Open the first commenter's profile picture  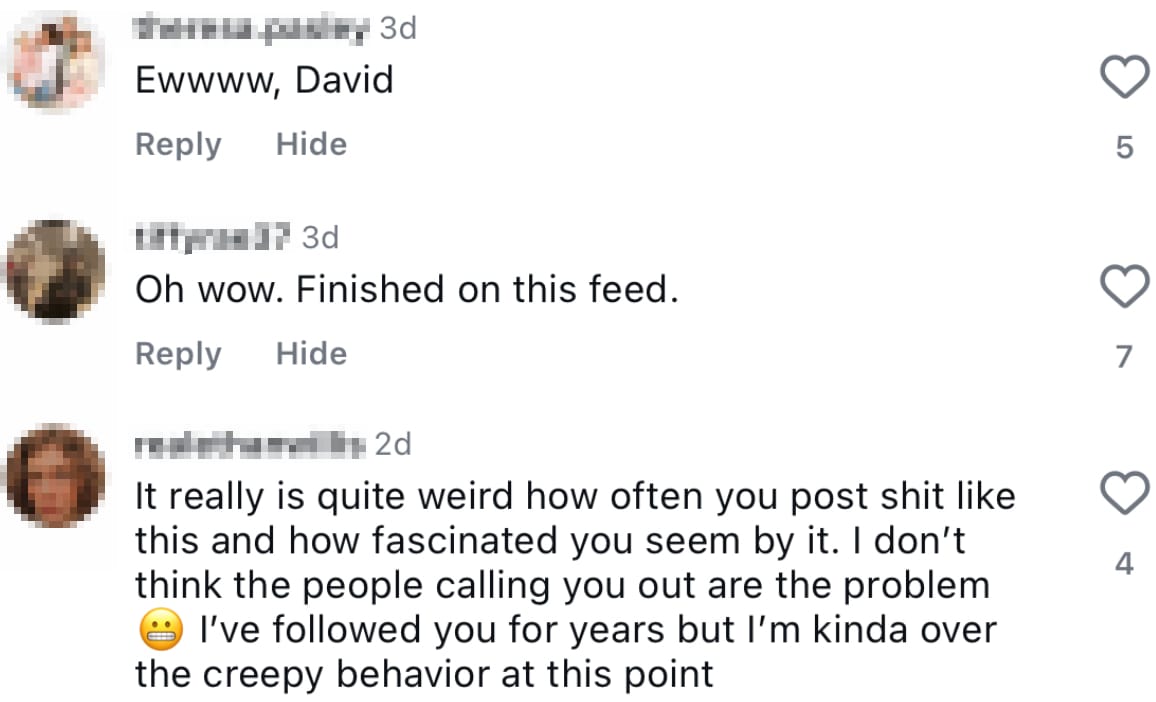pyautogui.click(x=56, y=62)
